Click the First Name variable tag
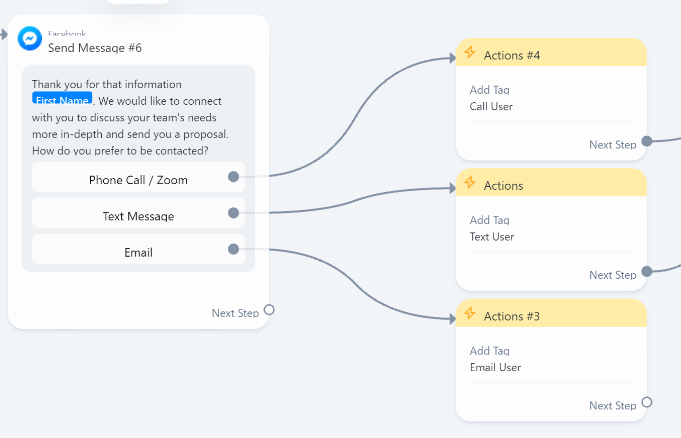The image size is (681, 438). (62, 99)
